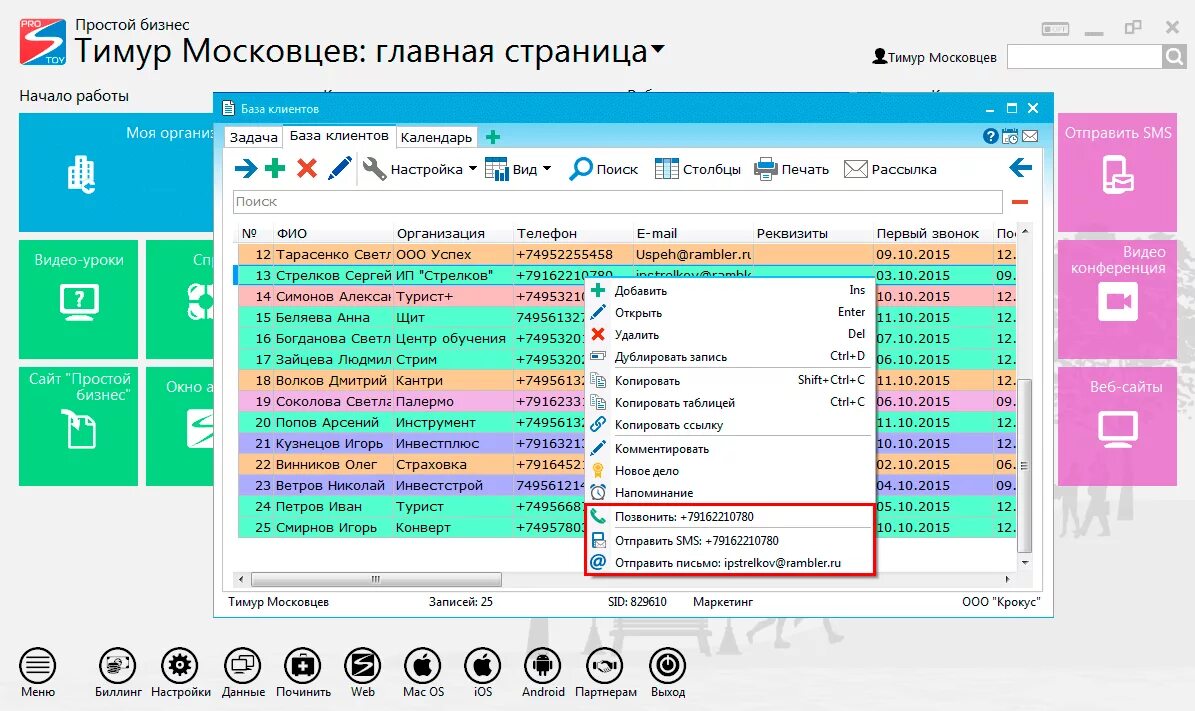Switch to the Задача tab
The height and width of the screenshot is (711, 1195).
pos(254,137)
